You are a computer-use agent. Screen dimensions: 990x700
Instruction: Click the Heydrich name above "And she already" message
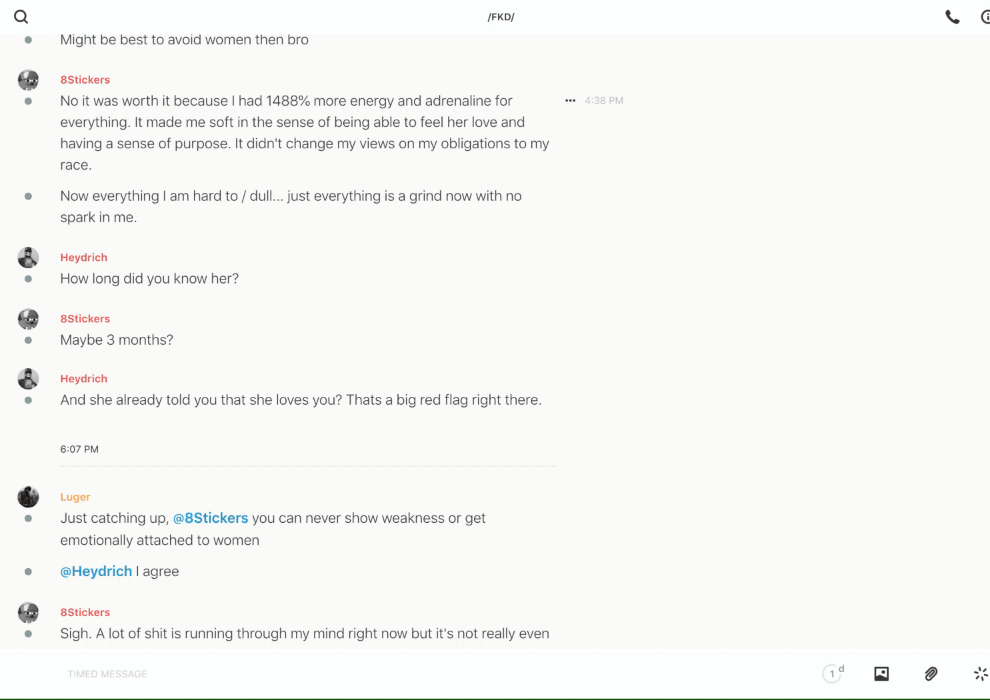point(84,379)
